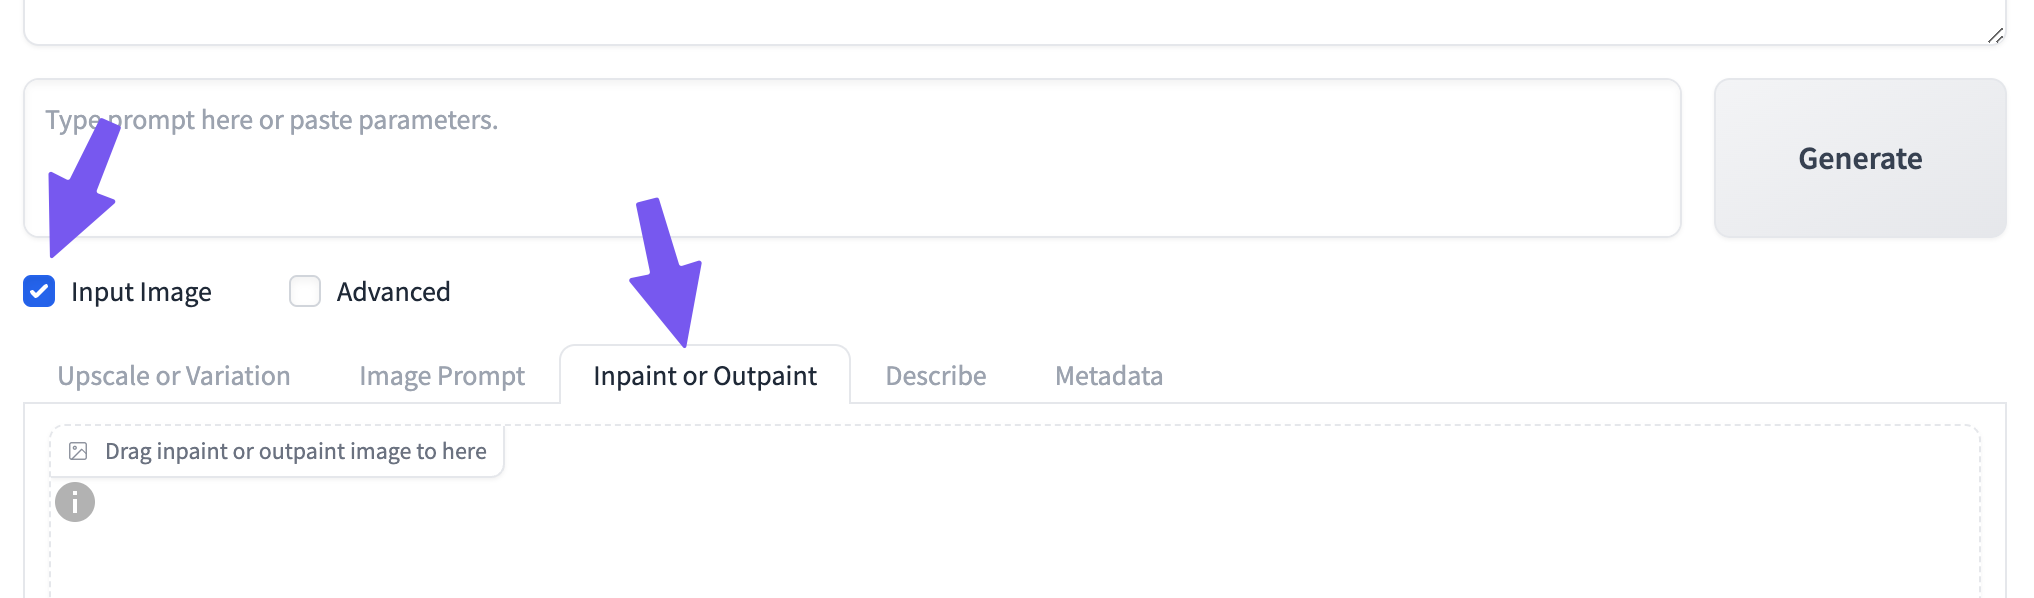Click the text box above the prompt field
Image resolution: width=2034 pixels, height=598 pixels.
pyautogui.click(x=1000, y=20)
